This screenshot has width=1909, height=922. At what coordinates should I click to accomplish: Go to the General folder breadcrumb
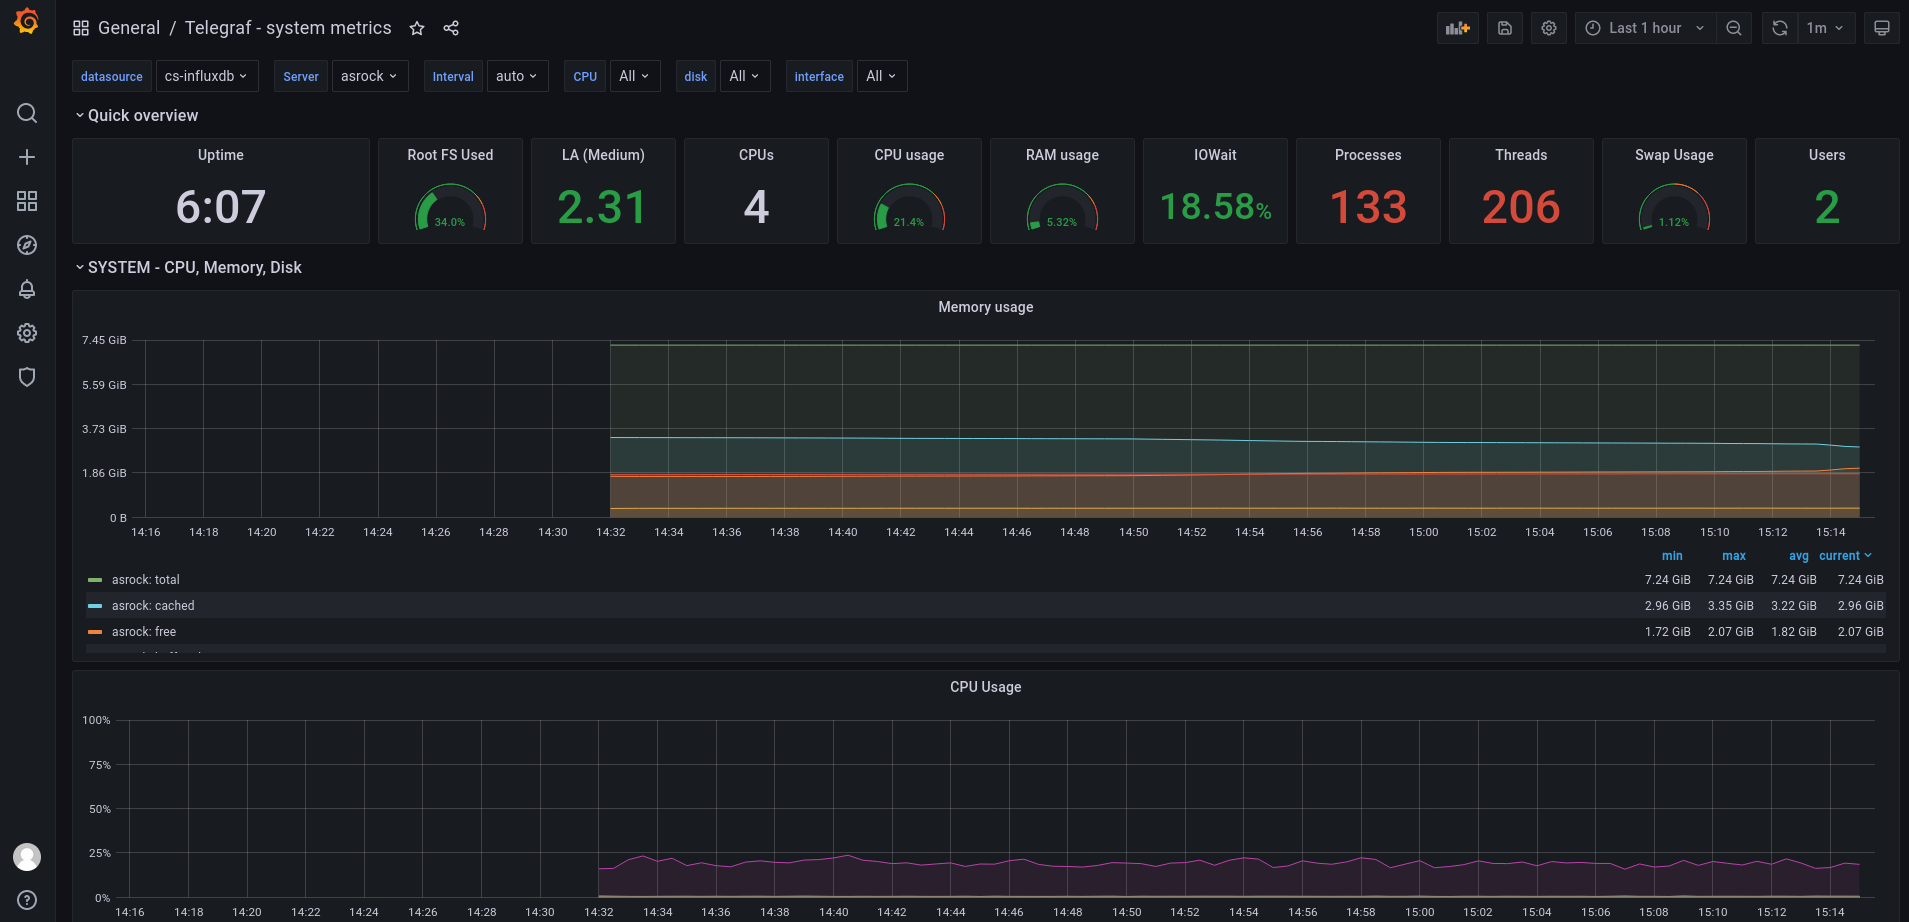pyautogui.click(x=129, y=28)
